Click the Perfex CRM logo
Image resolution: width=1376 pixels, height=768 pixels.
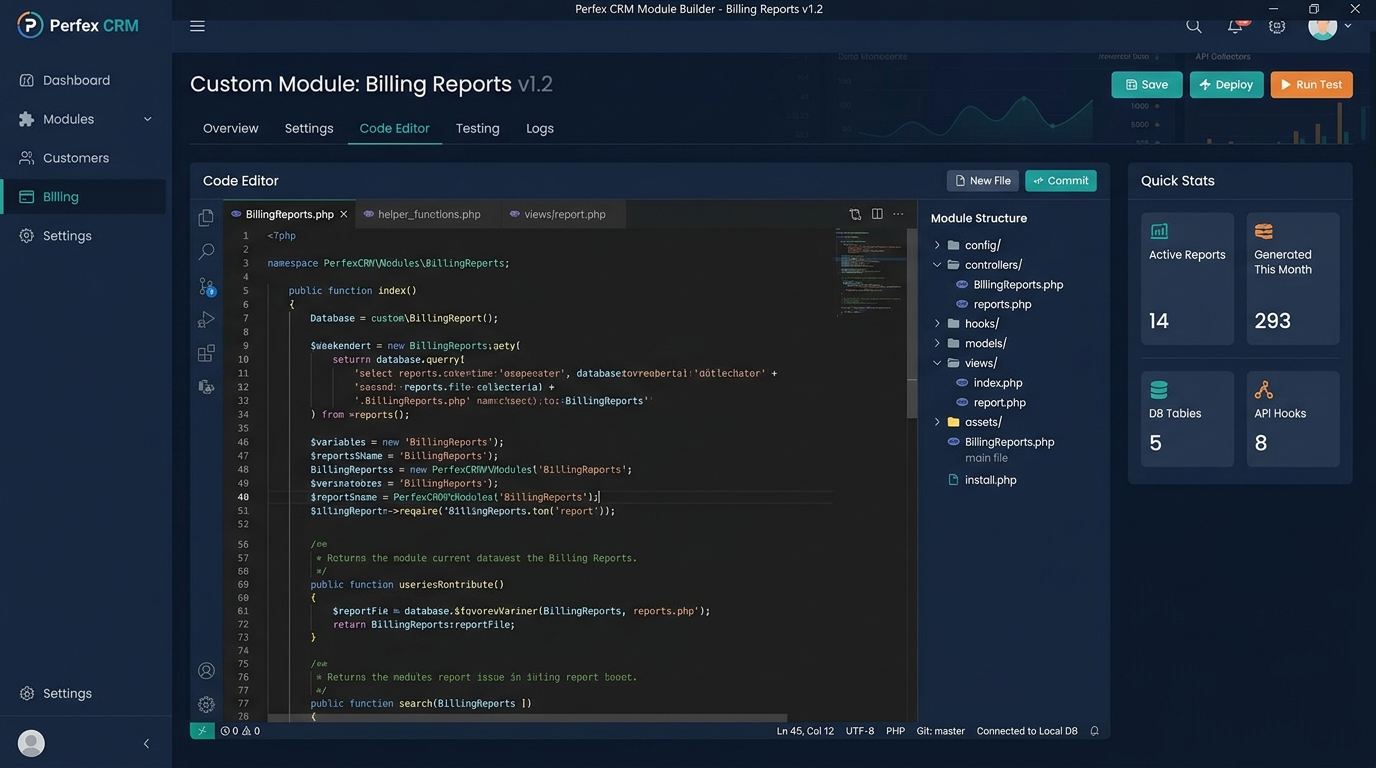pyautogui.click(x=78, y=25)
